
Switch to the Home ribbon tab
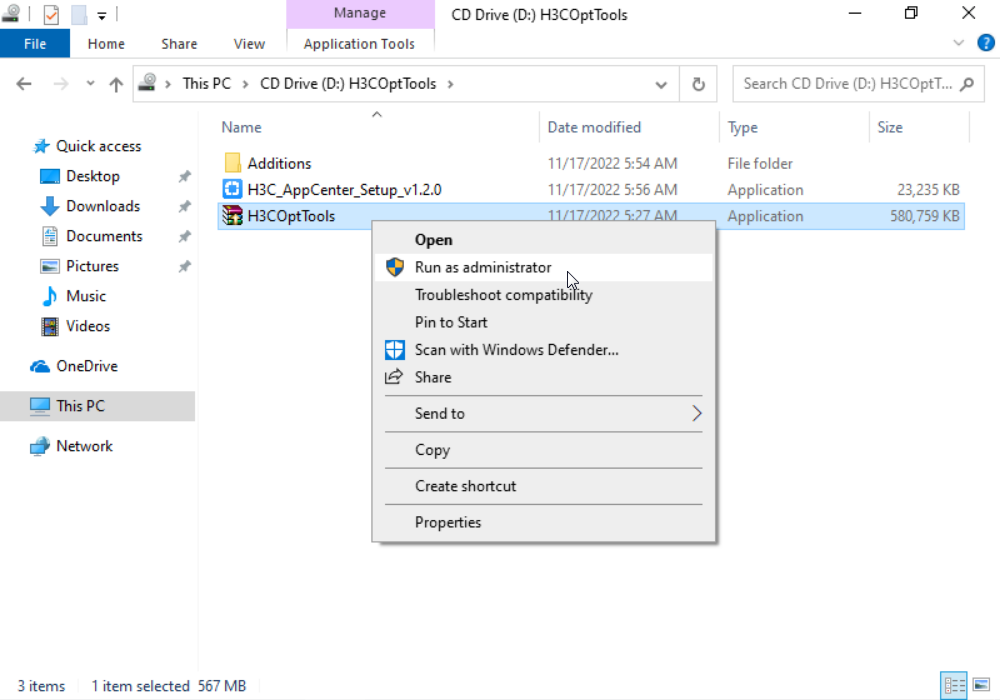tap(106, 44)
